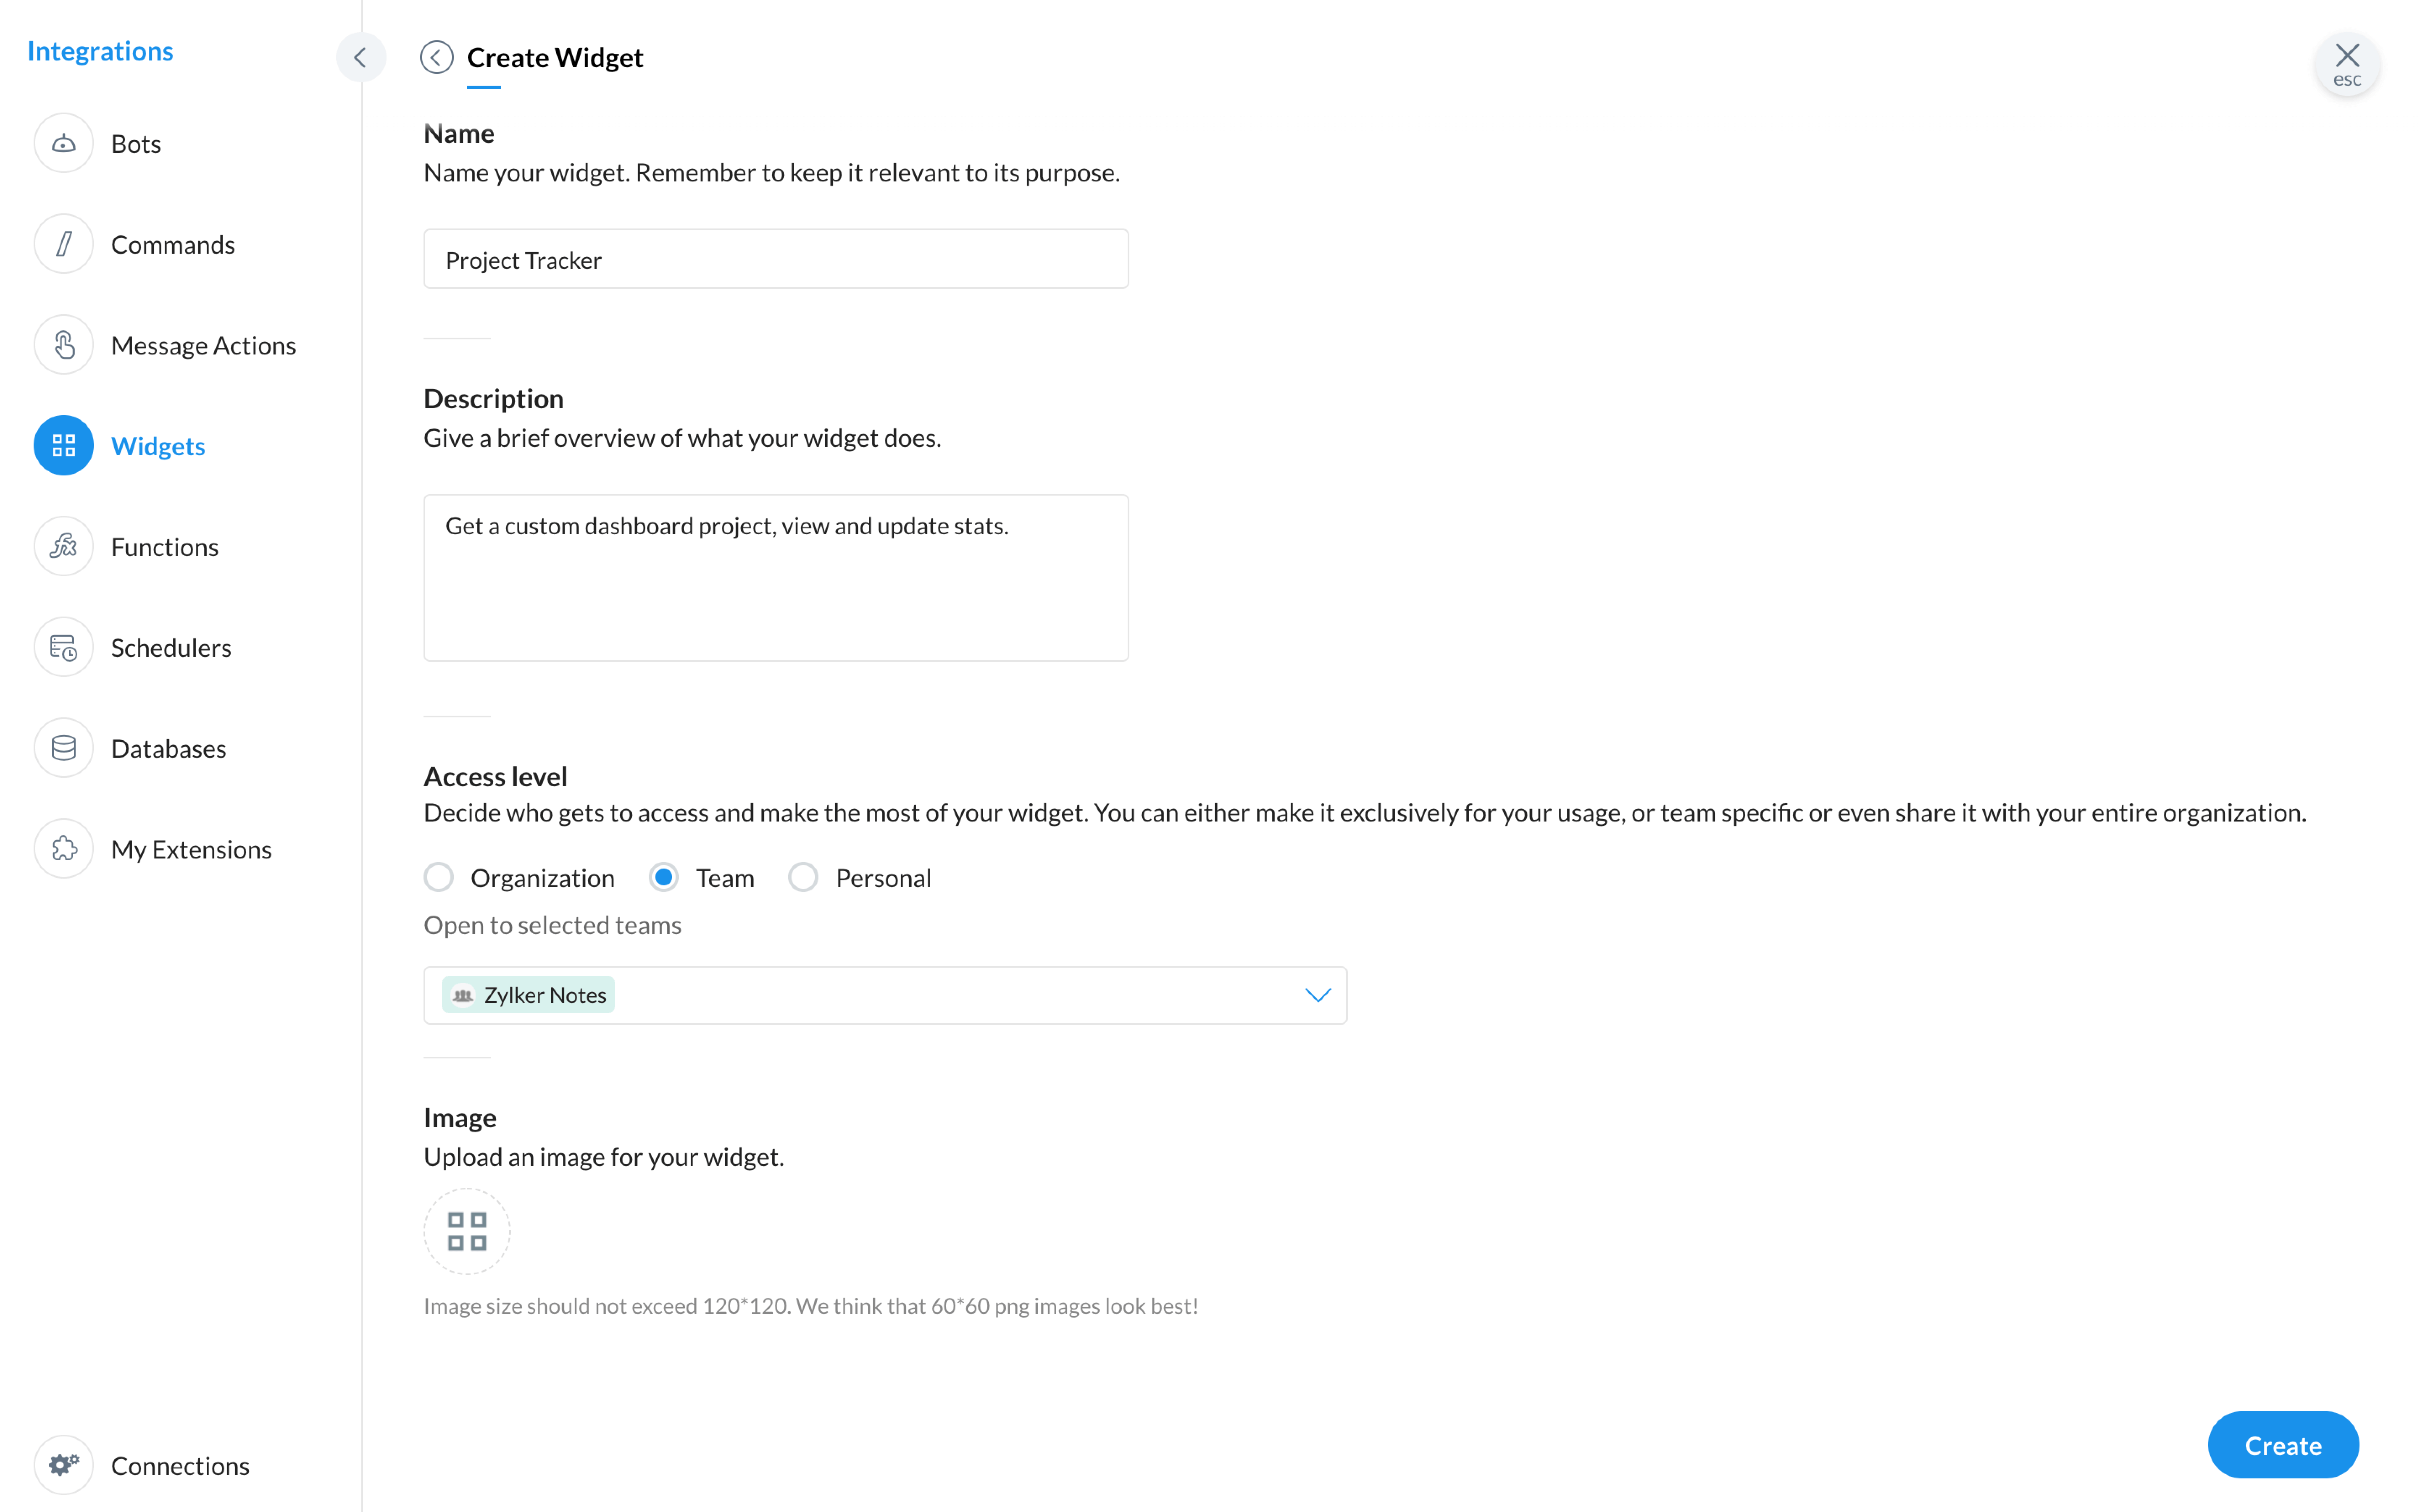This screenshot has width=2420, height=1512.
Task: Click the Create button
Action: (2283, 1445)
